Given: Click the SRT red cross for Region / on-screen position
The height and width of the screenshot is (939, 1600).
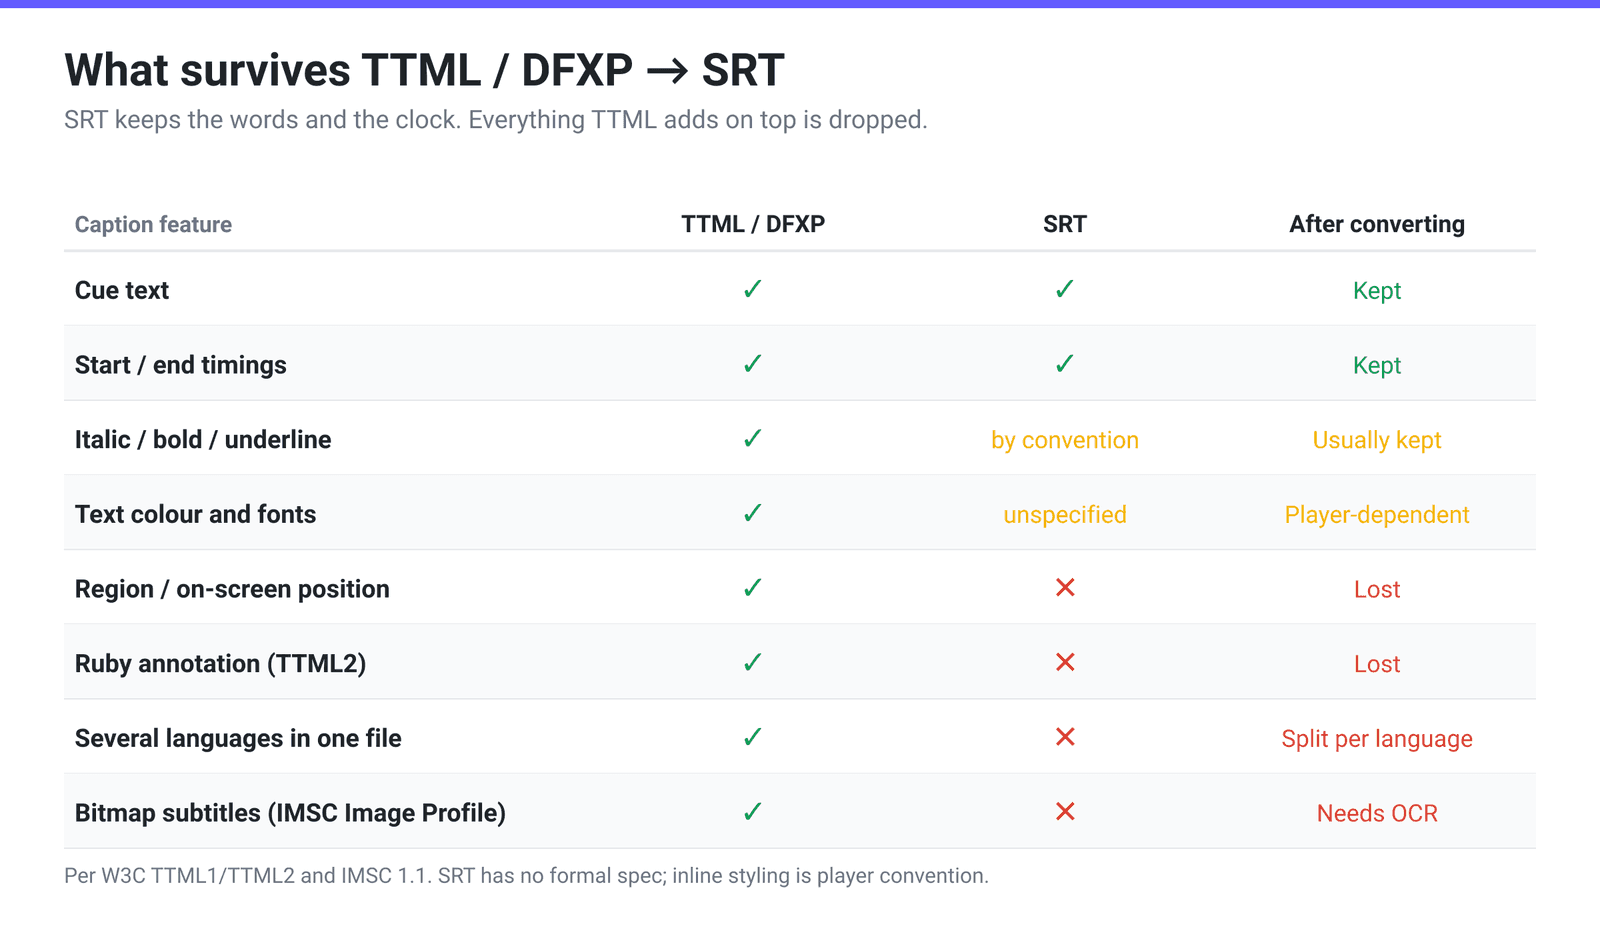Looking at the screenshot, I should (1065, 588).
